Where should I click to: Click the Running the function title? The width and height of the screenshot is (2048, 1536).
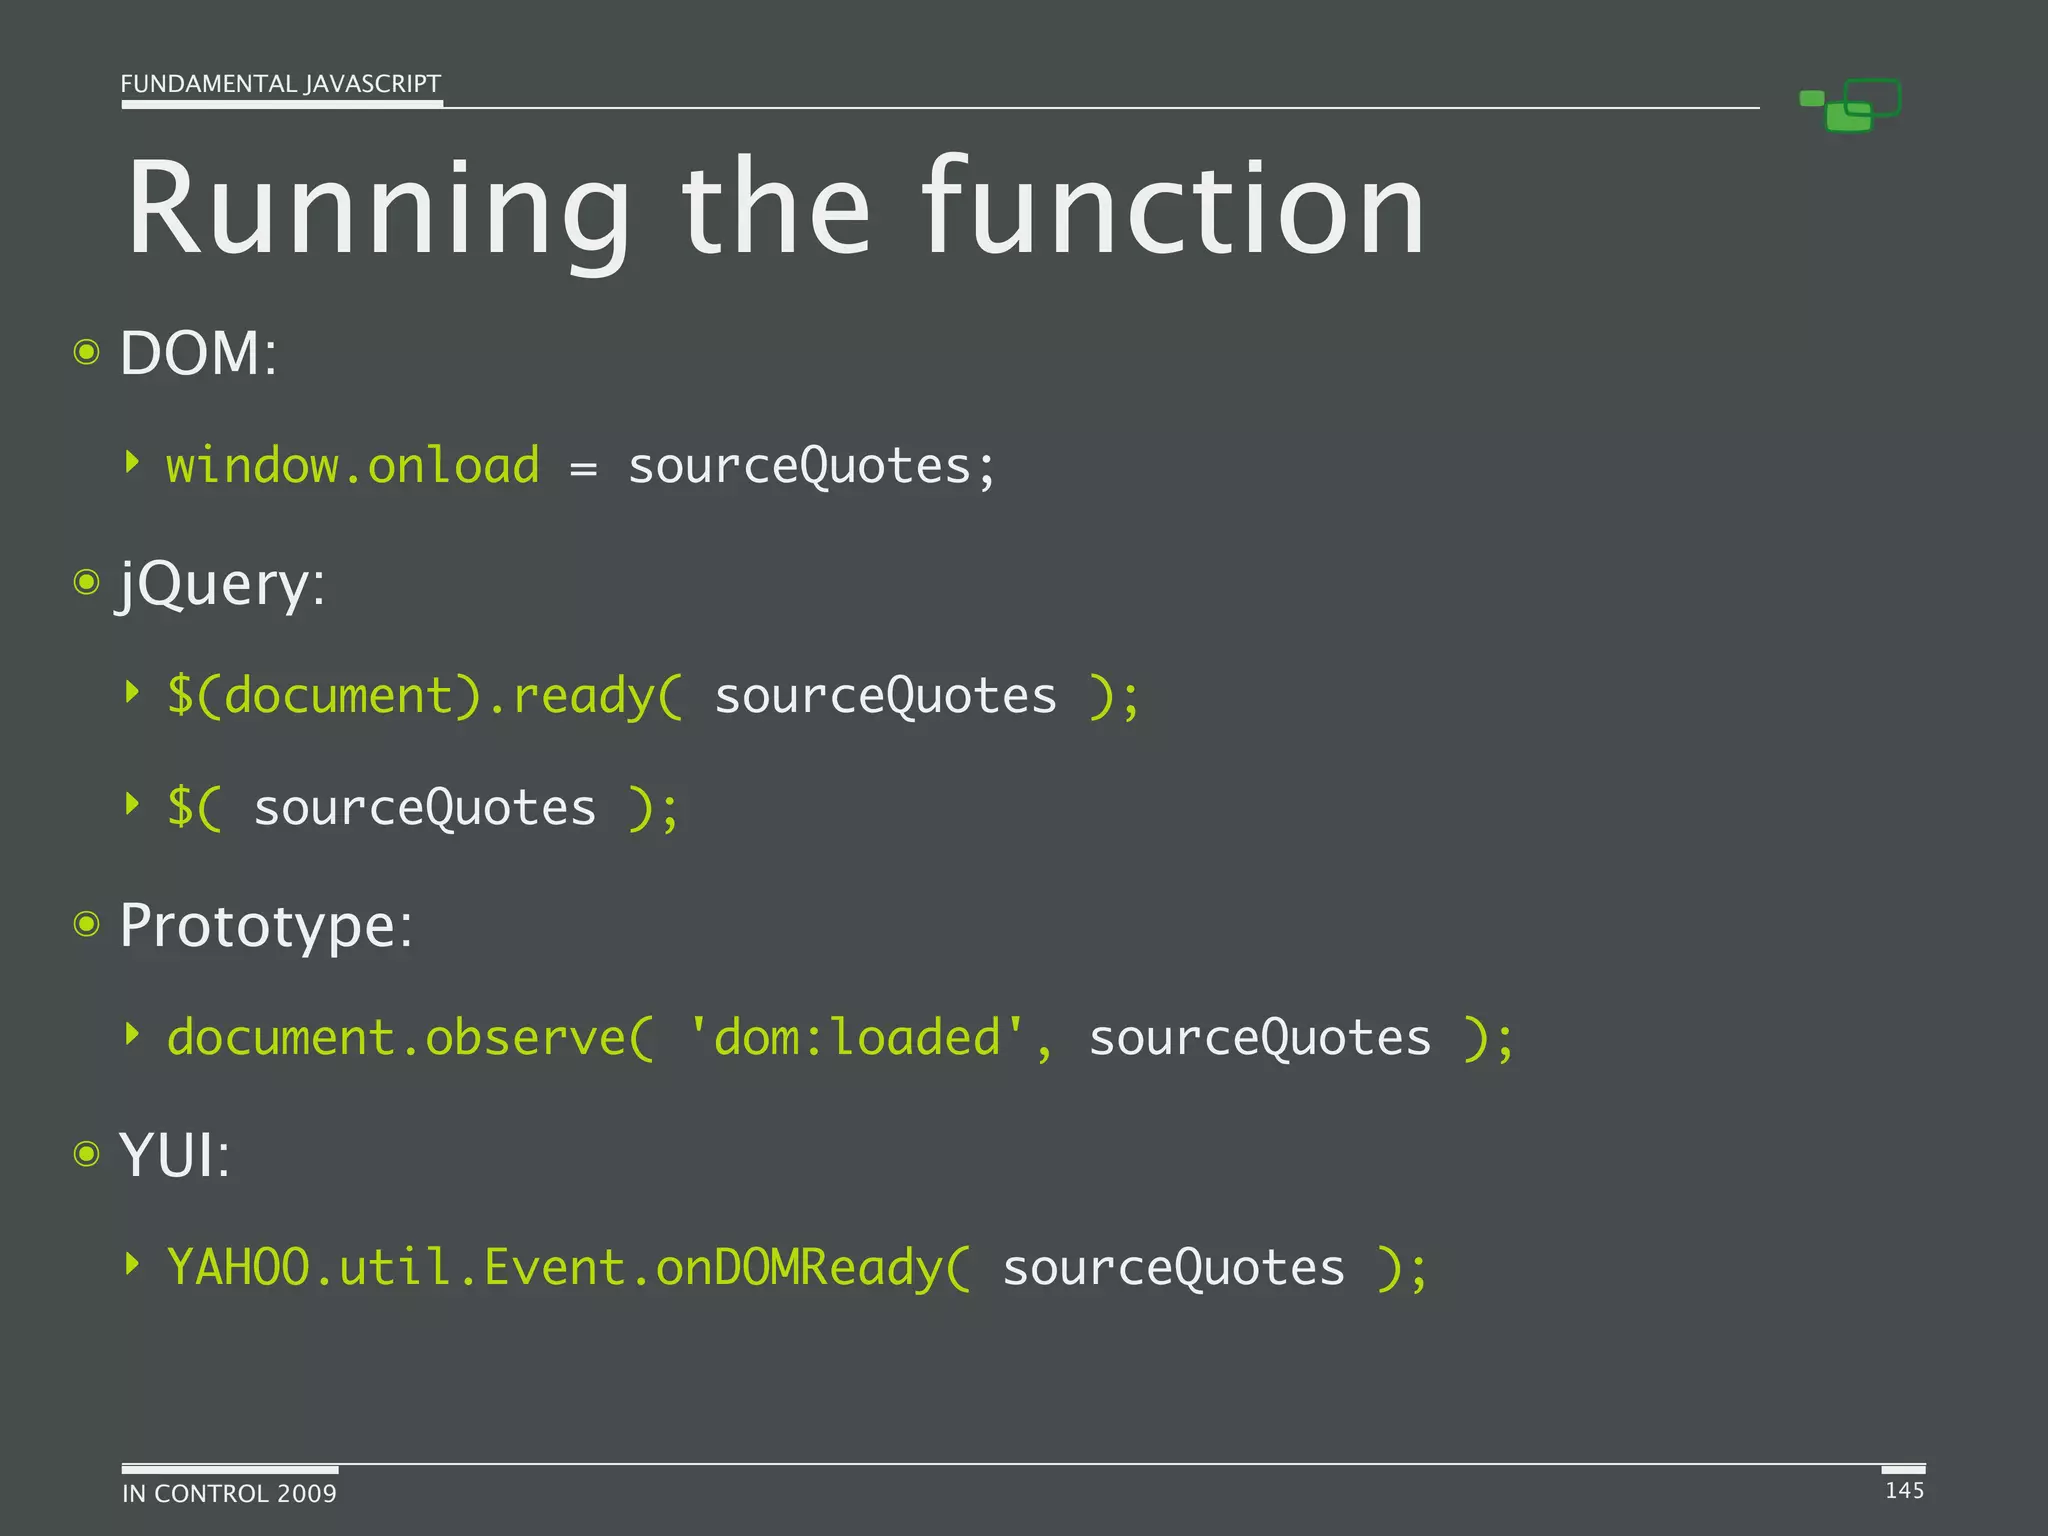click(775, 208)
